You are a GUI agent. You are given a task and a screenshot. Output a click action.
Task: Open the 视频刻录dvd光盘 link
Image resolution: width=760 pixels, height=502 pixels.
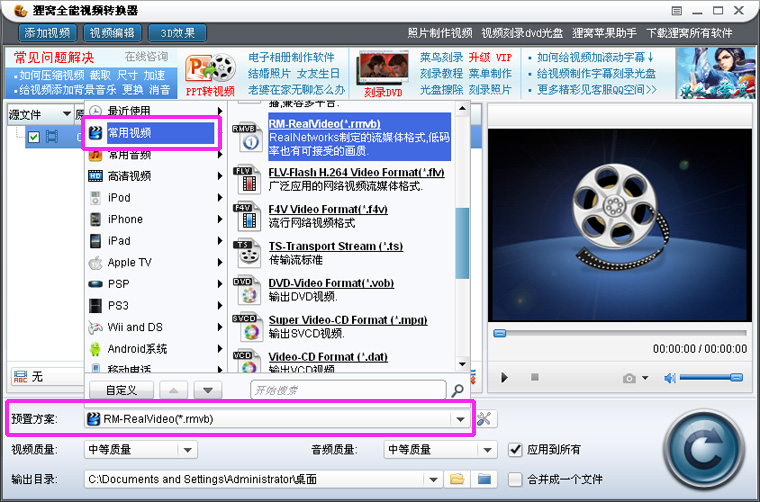click(x=522, y=33)
